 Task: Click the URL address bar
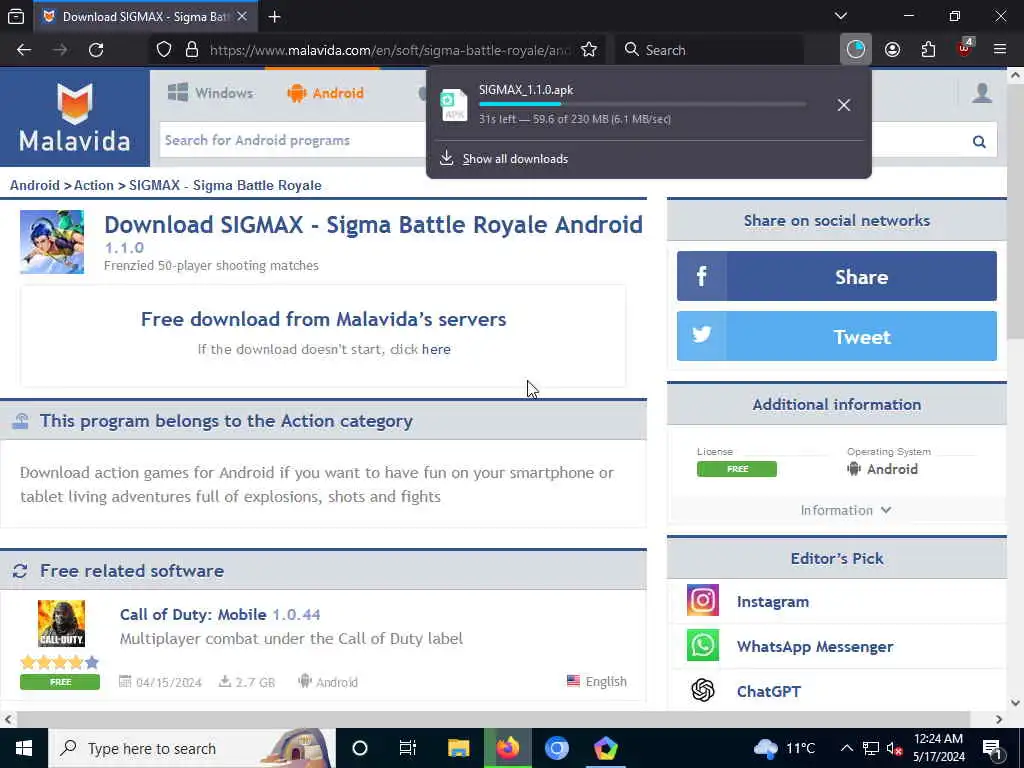click(390, 50)
